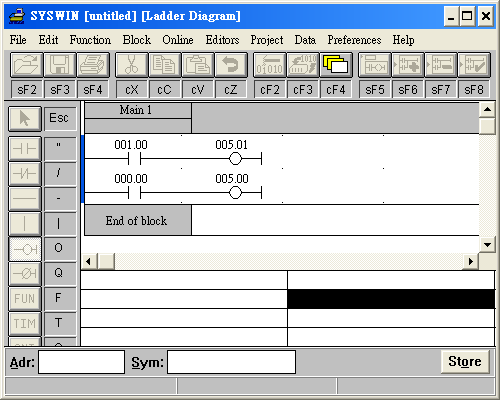
Task: Select the open contact tool icon
Action: [x=25, y=149]
